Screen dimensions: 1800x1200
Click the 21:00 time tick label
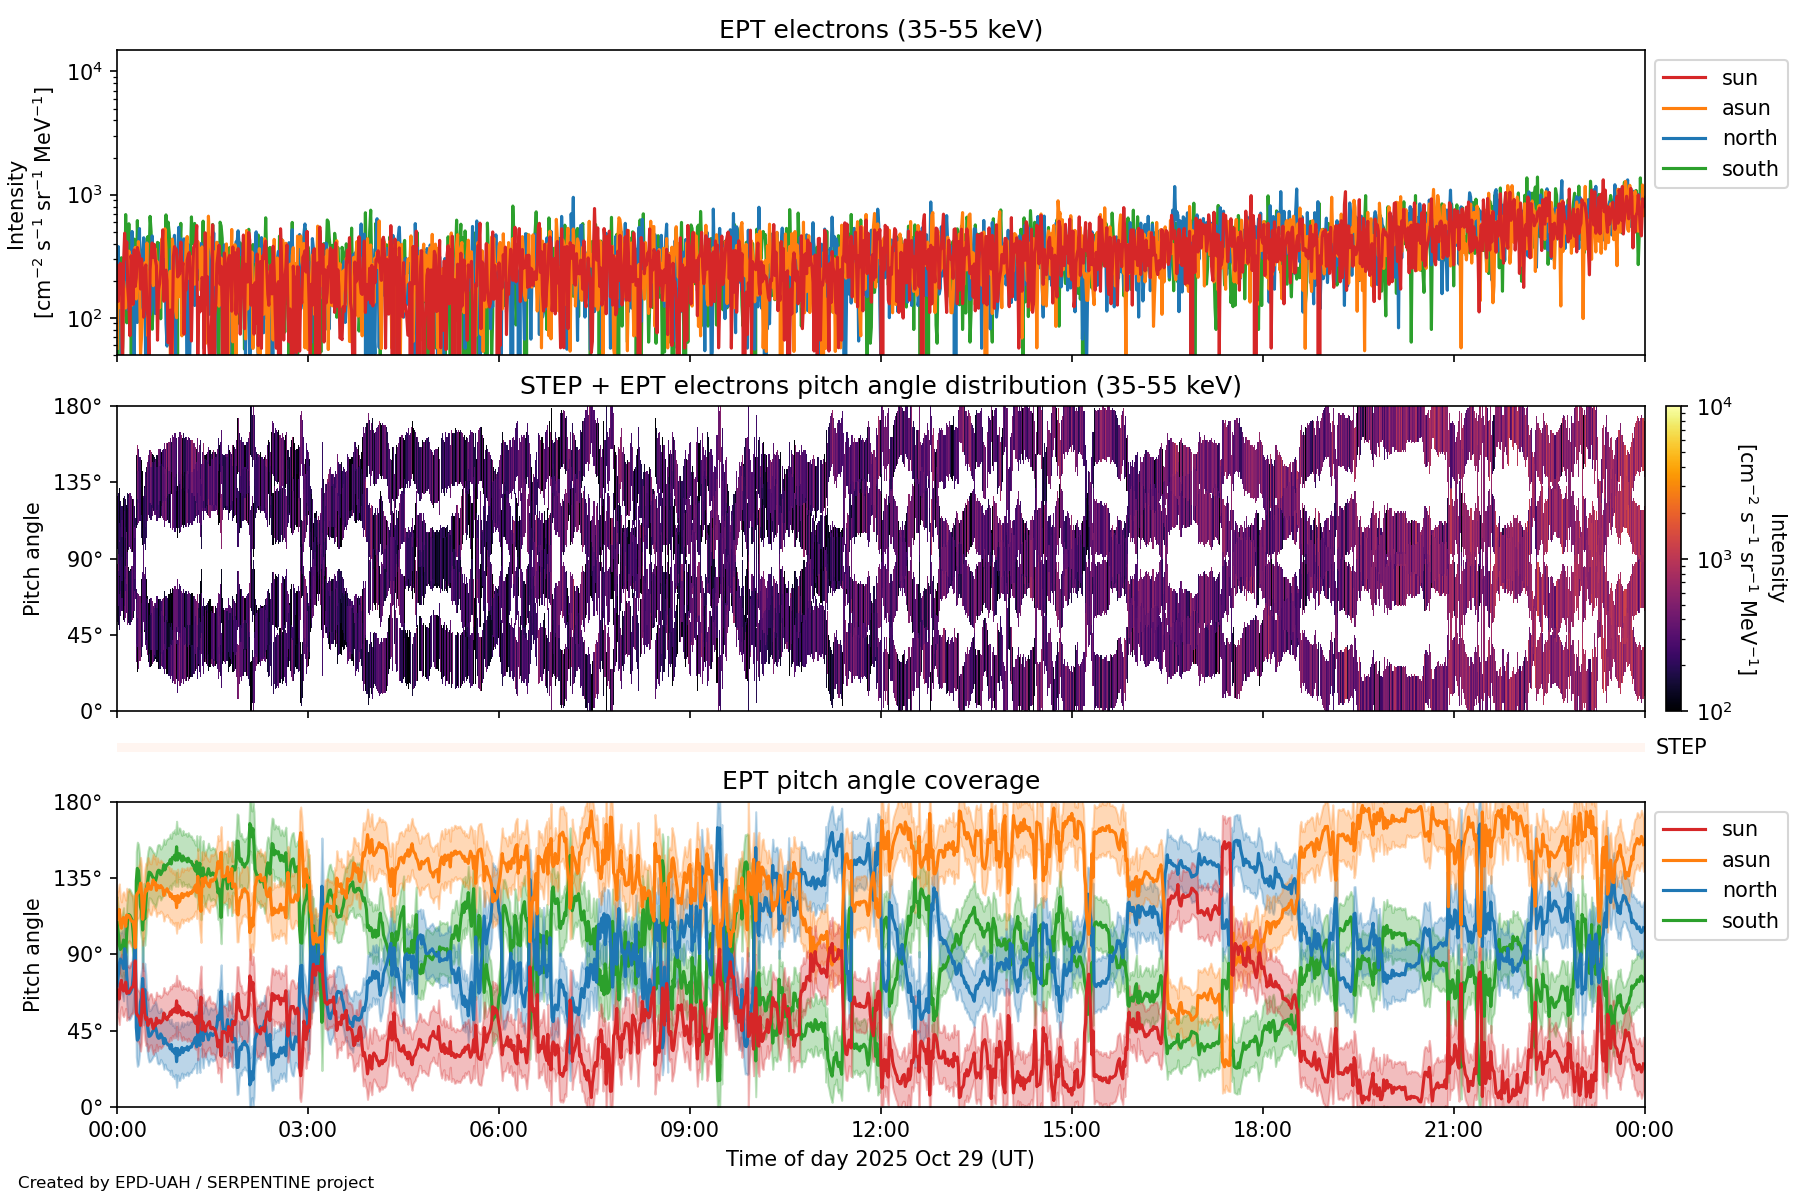pyautogui.click(x=1453, y=1130)
